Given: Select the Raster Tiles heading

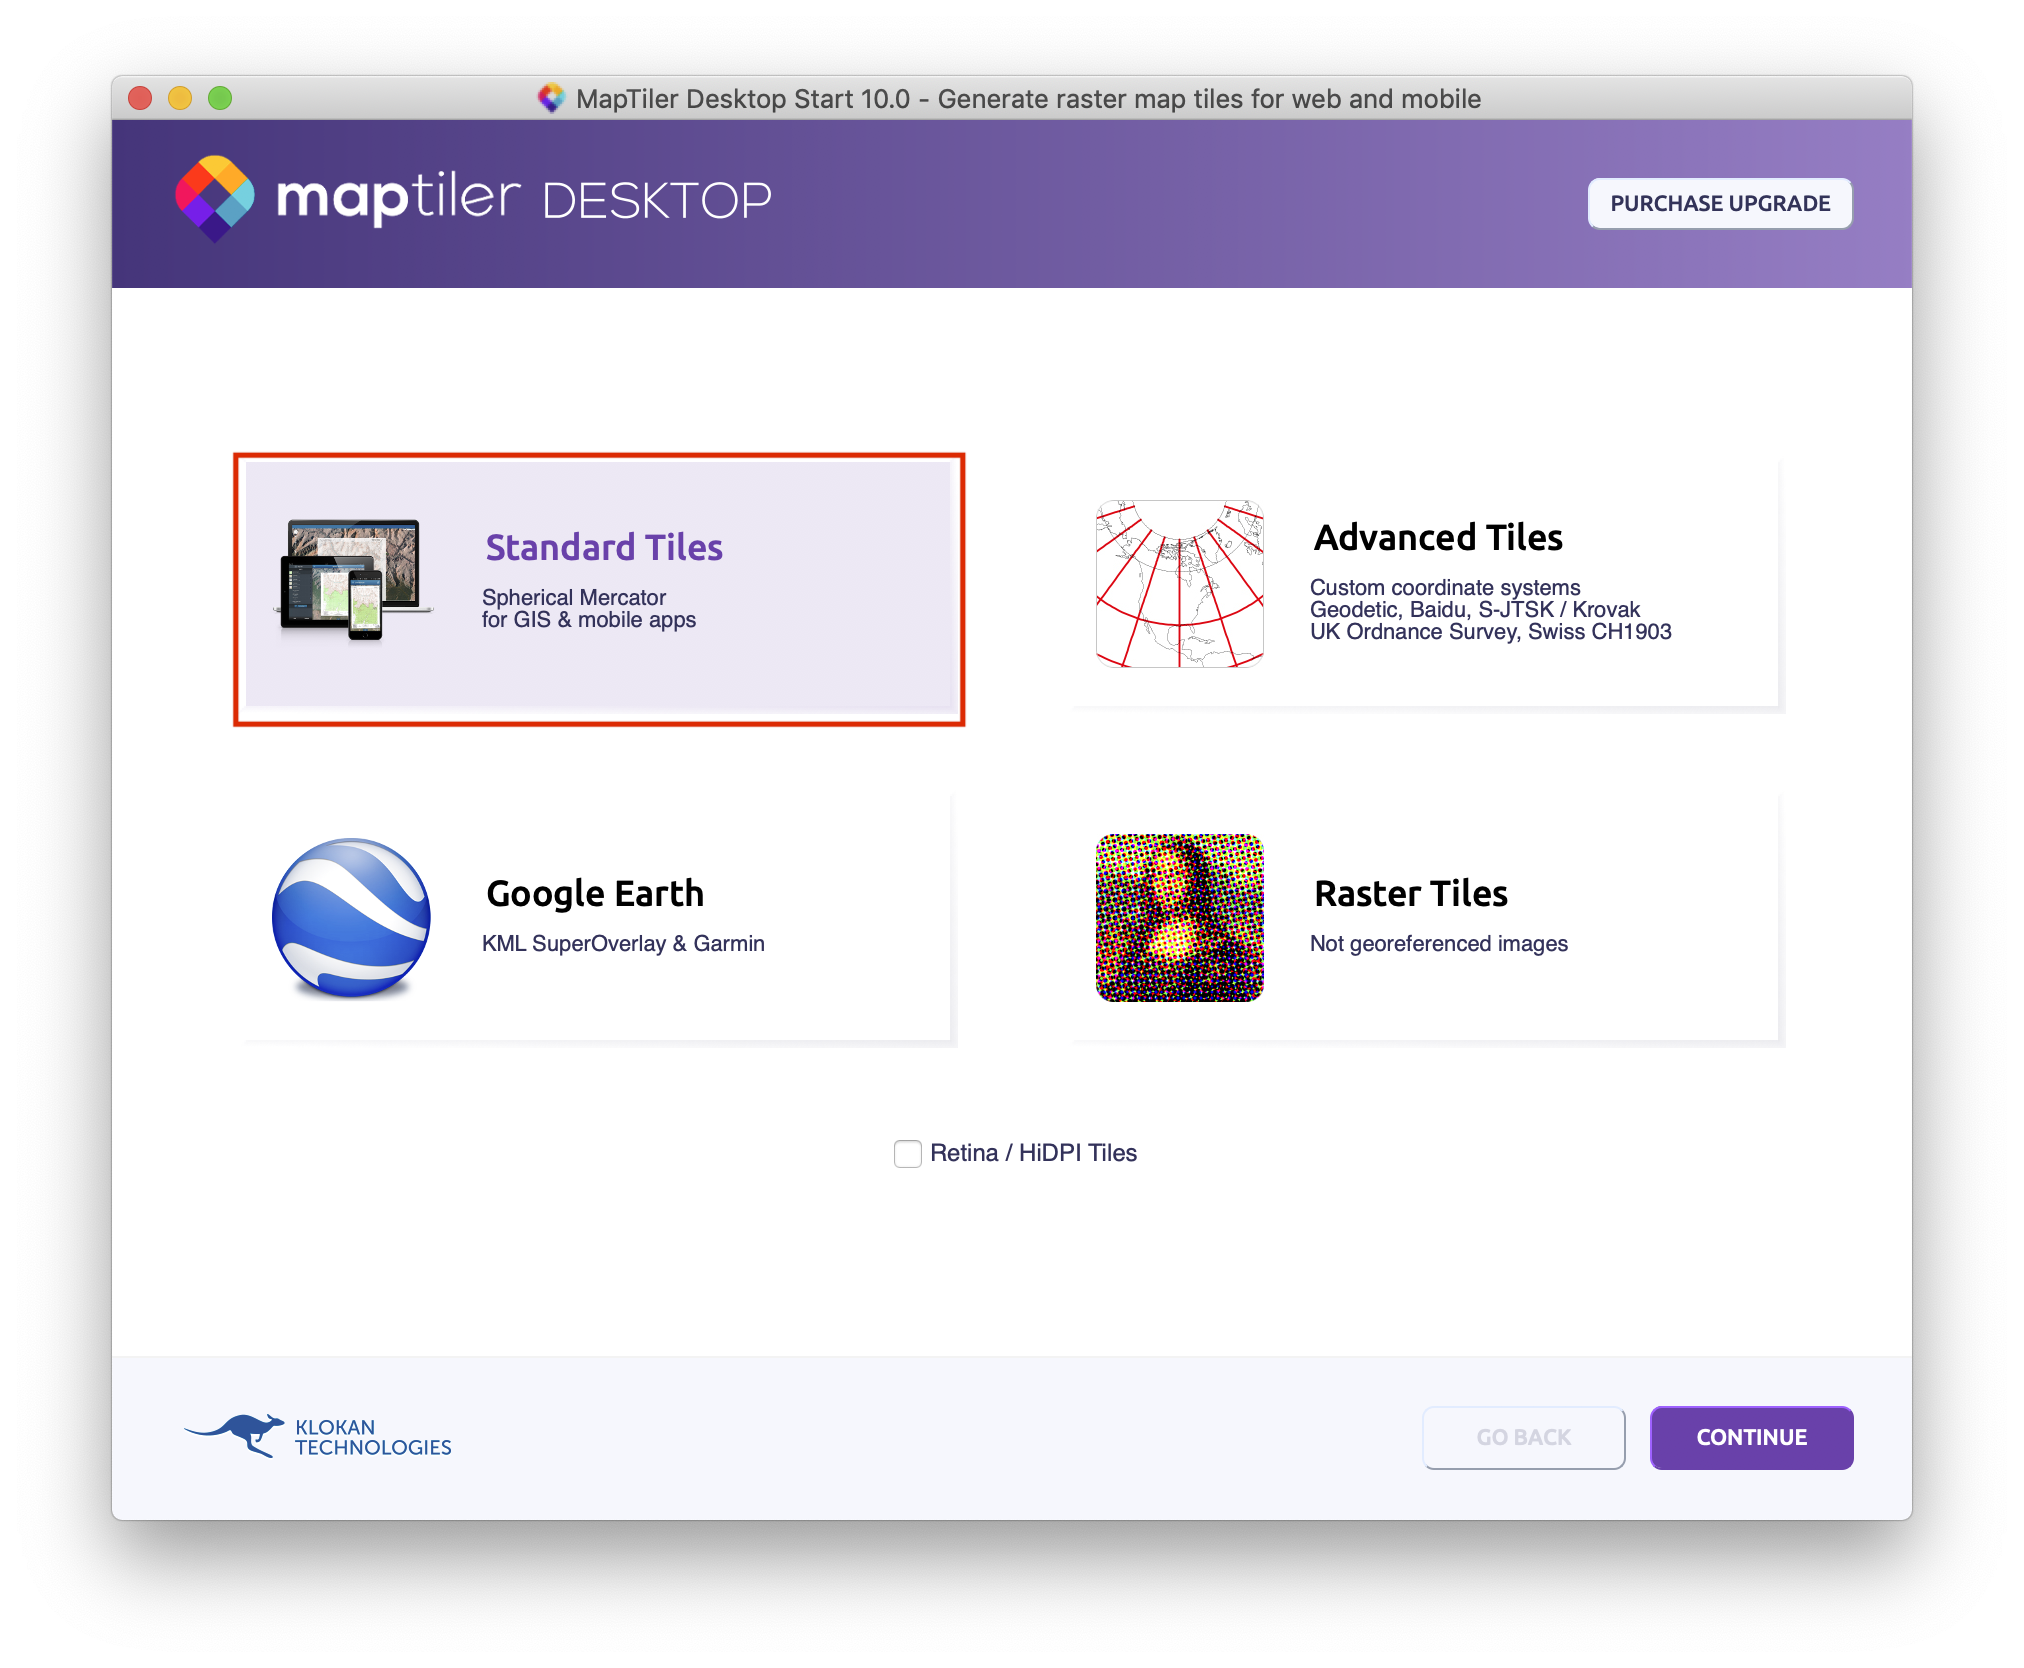Looking at the screenshot, I should click(x=1410, y=893).
